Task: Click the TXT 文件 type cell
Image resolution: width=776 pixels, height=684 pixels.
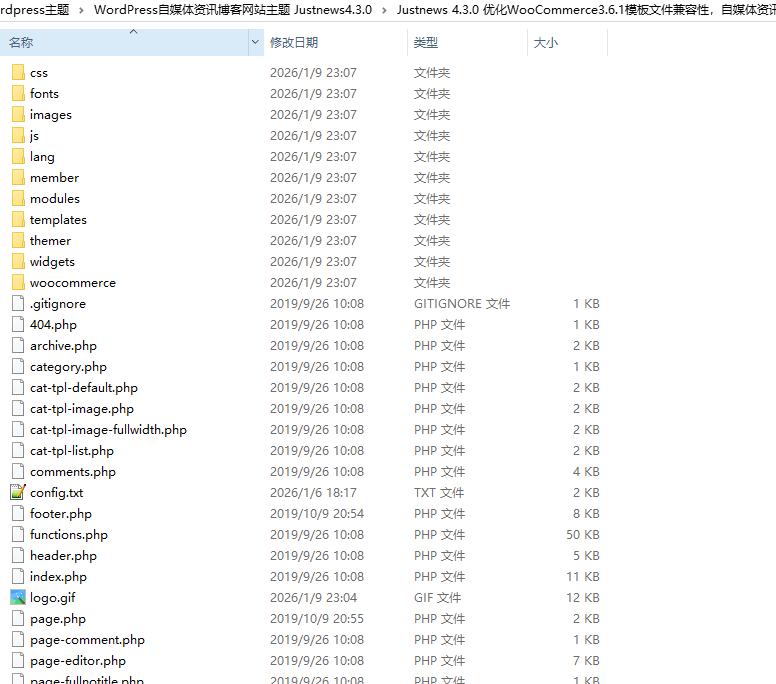Action: pyautogui.click(x=439, y=492)
